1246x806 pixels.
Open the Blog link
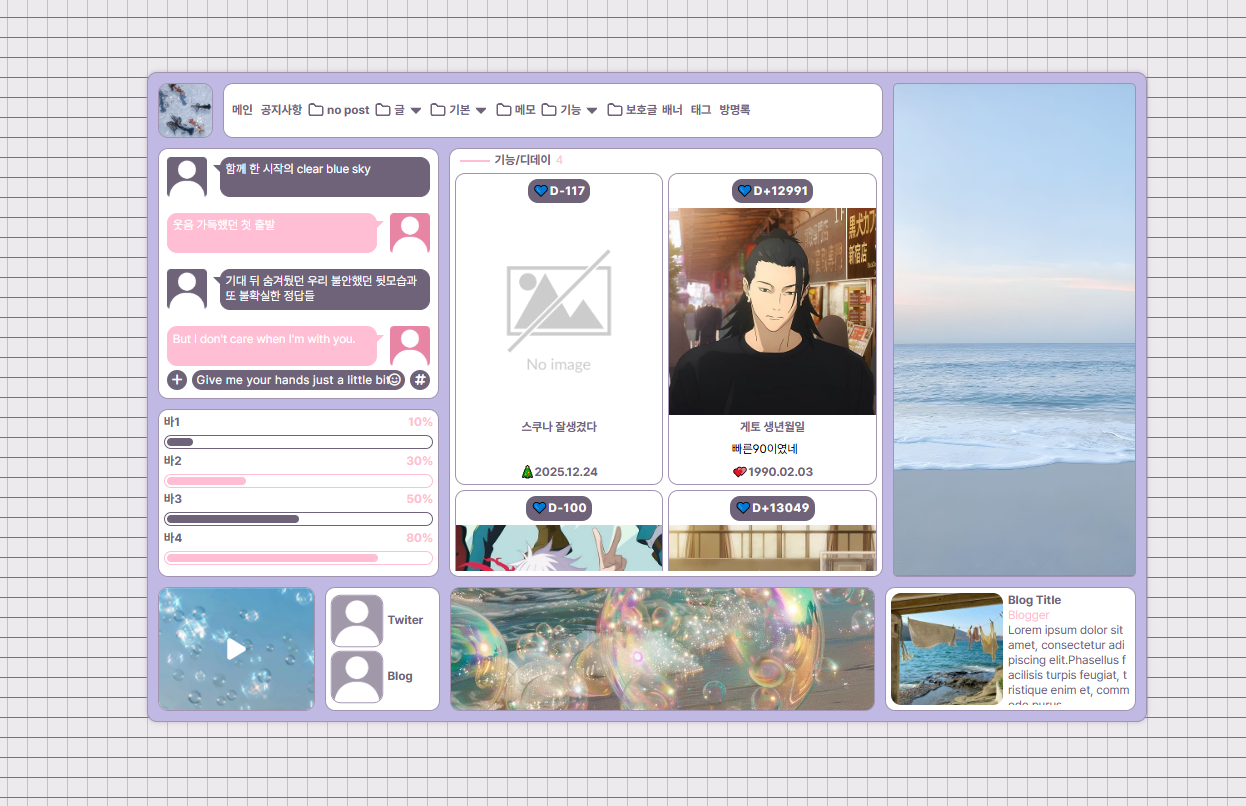point(400,677)
